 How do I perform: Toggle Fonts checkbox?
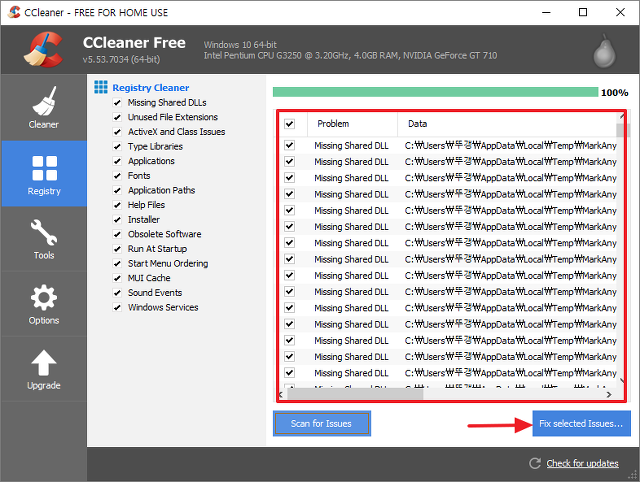[117, 175]
